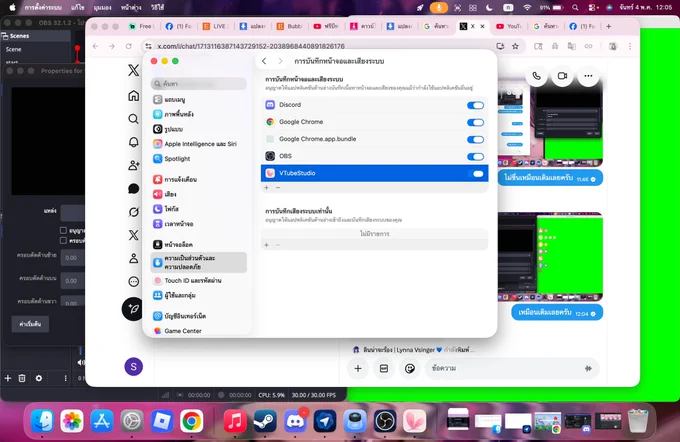
Task: Delete the scene with OBS trash icon
Action: (x=22, y=378)
